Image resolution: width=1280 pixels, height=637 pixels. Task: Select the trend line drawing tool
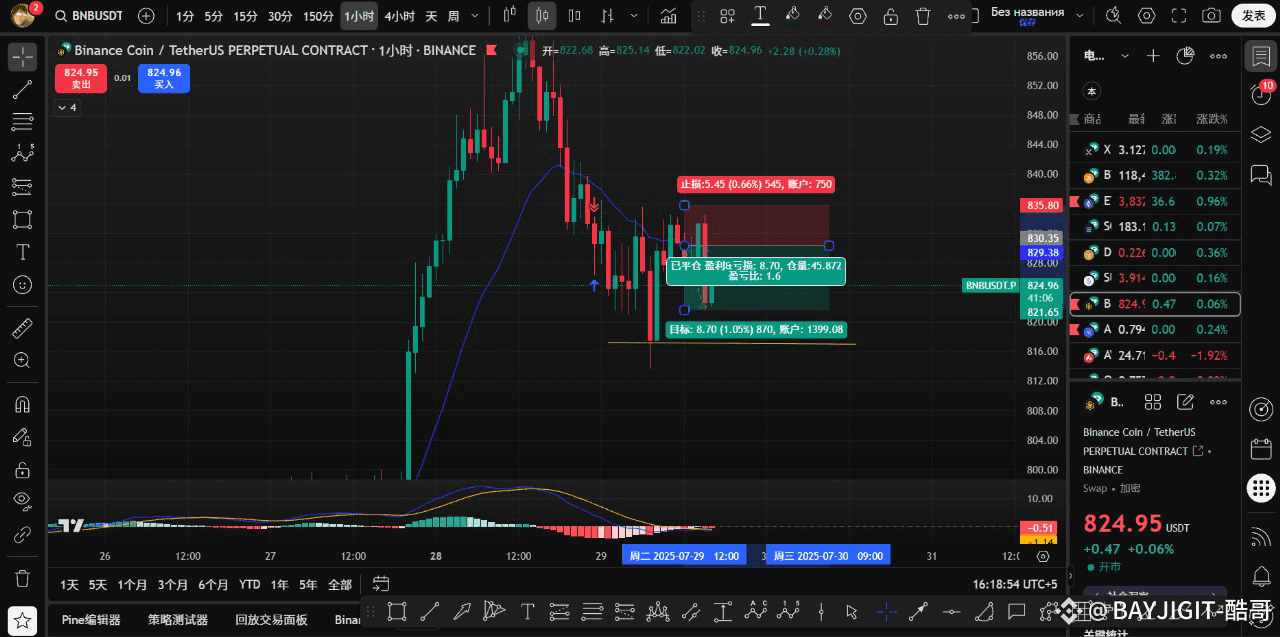[x=22, y=89]
